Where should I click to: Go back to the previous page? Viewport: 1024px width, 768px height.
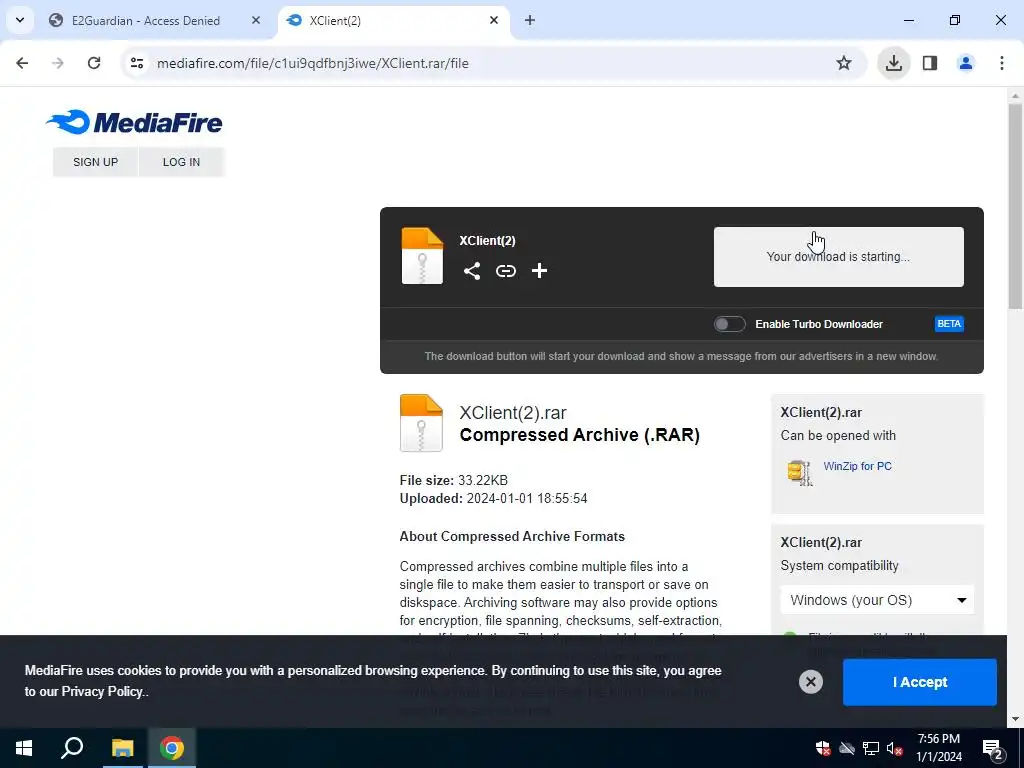(x=22, y=63)
